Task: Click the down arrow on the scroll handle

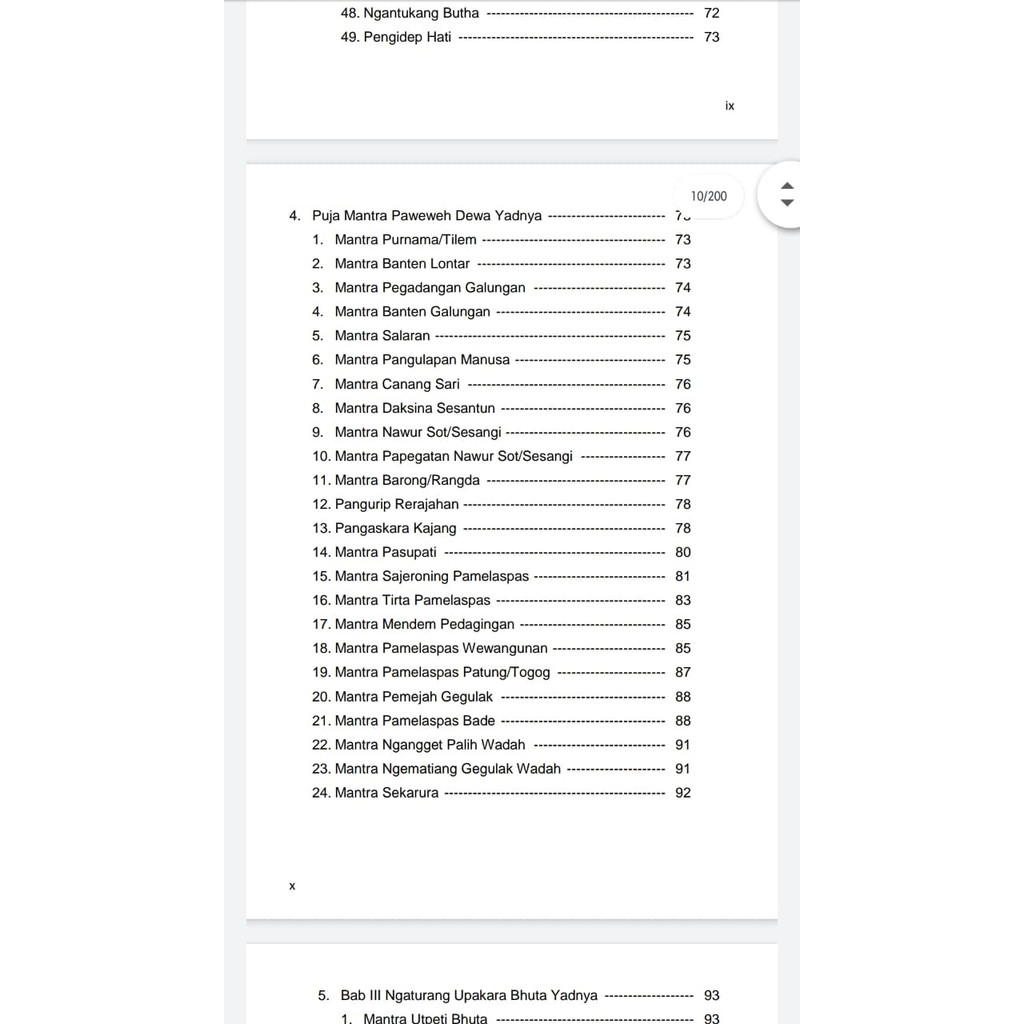Action: (787, 203)
